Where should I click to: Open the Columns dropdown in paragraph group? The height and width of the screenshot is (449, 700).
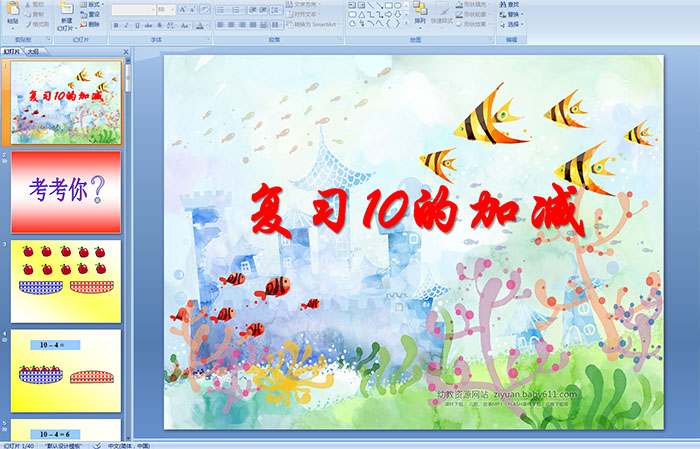click(x=277, y=25)
